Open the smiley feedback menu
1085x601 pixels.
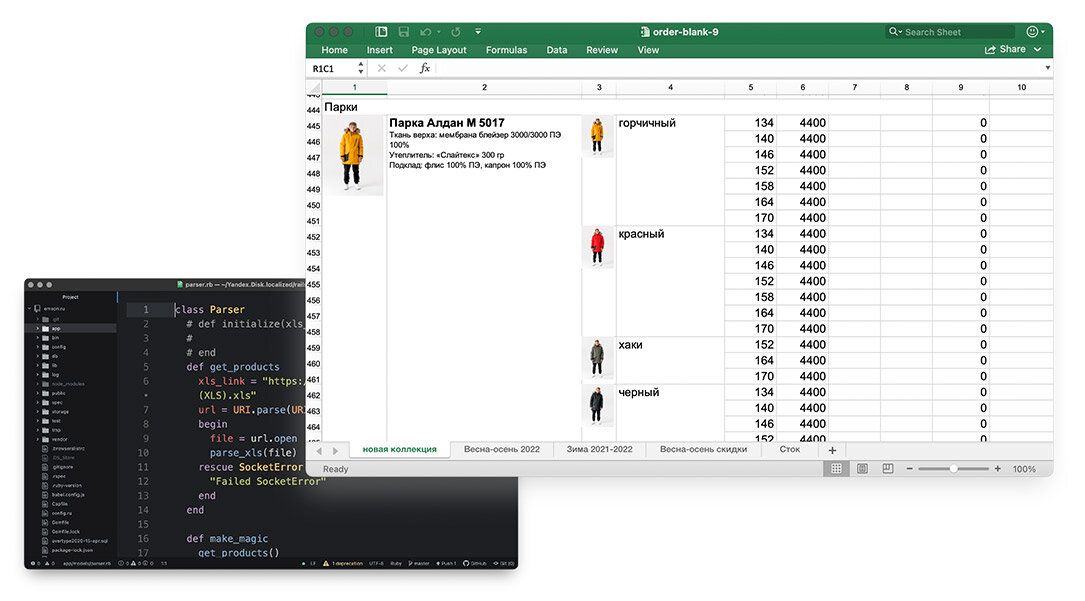pos(1035,32)
